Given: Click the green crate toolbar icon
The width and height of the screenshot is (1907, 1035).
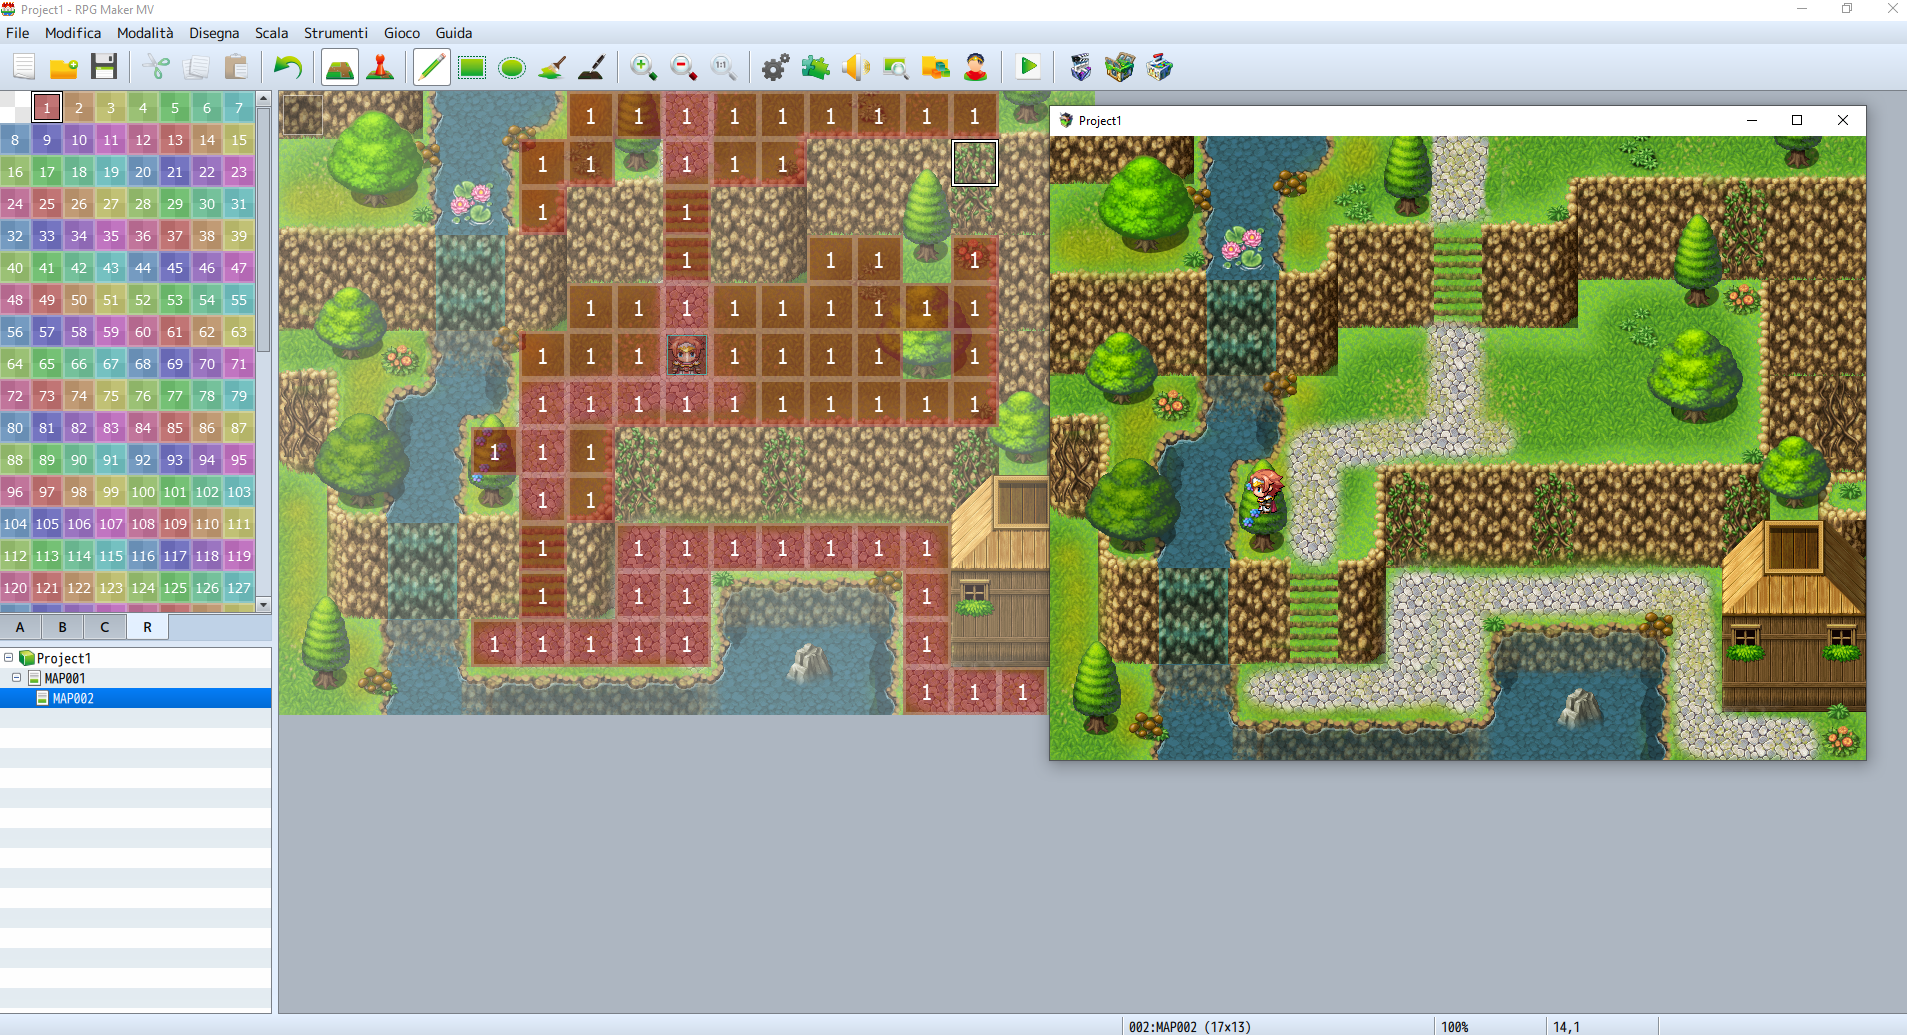Looking at the screenshot, I should pos(1120,67).
